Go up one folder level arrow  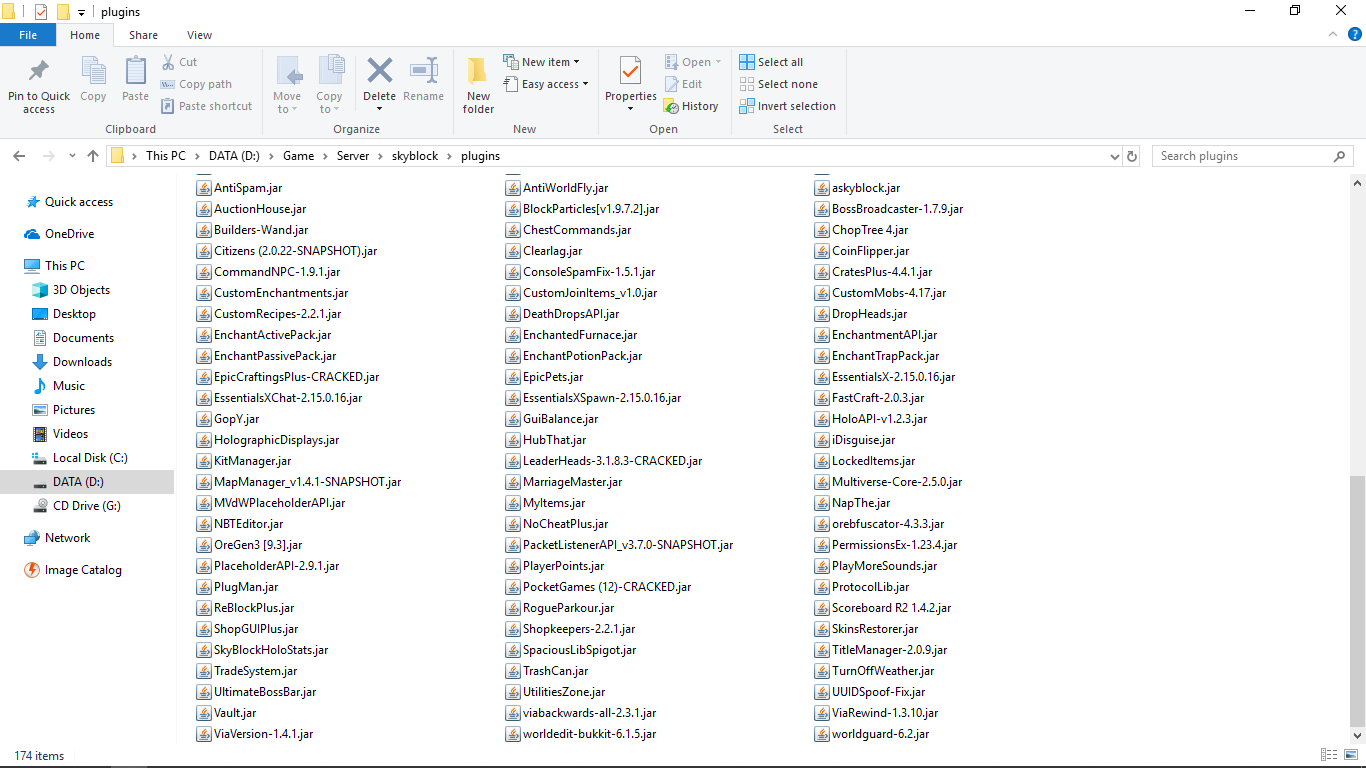coord(93,156)
